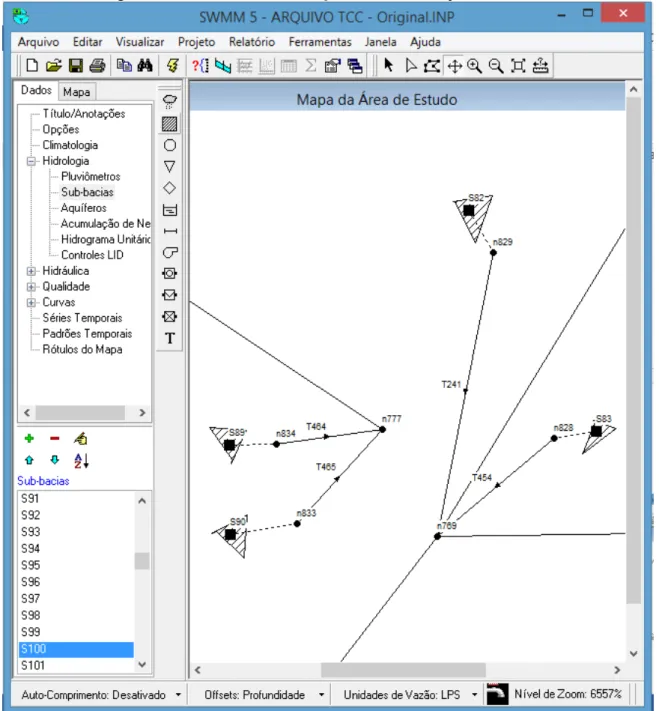Select the Pluviômetros tree item
Image resolution: width=659 pixels, height=711 pixels.
[x=91, y=176]
